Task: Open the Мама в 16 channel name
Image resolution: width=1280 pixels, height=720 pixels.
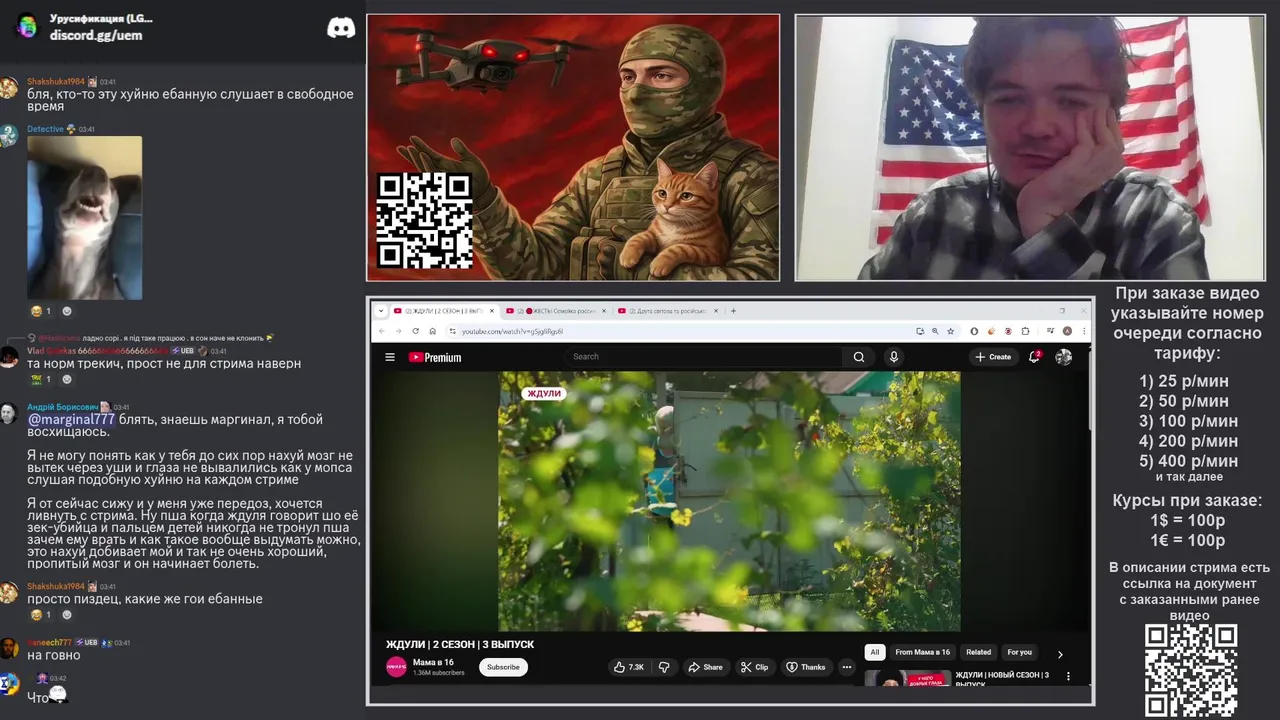Action: tap(433, 662)
